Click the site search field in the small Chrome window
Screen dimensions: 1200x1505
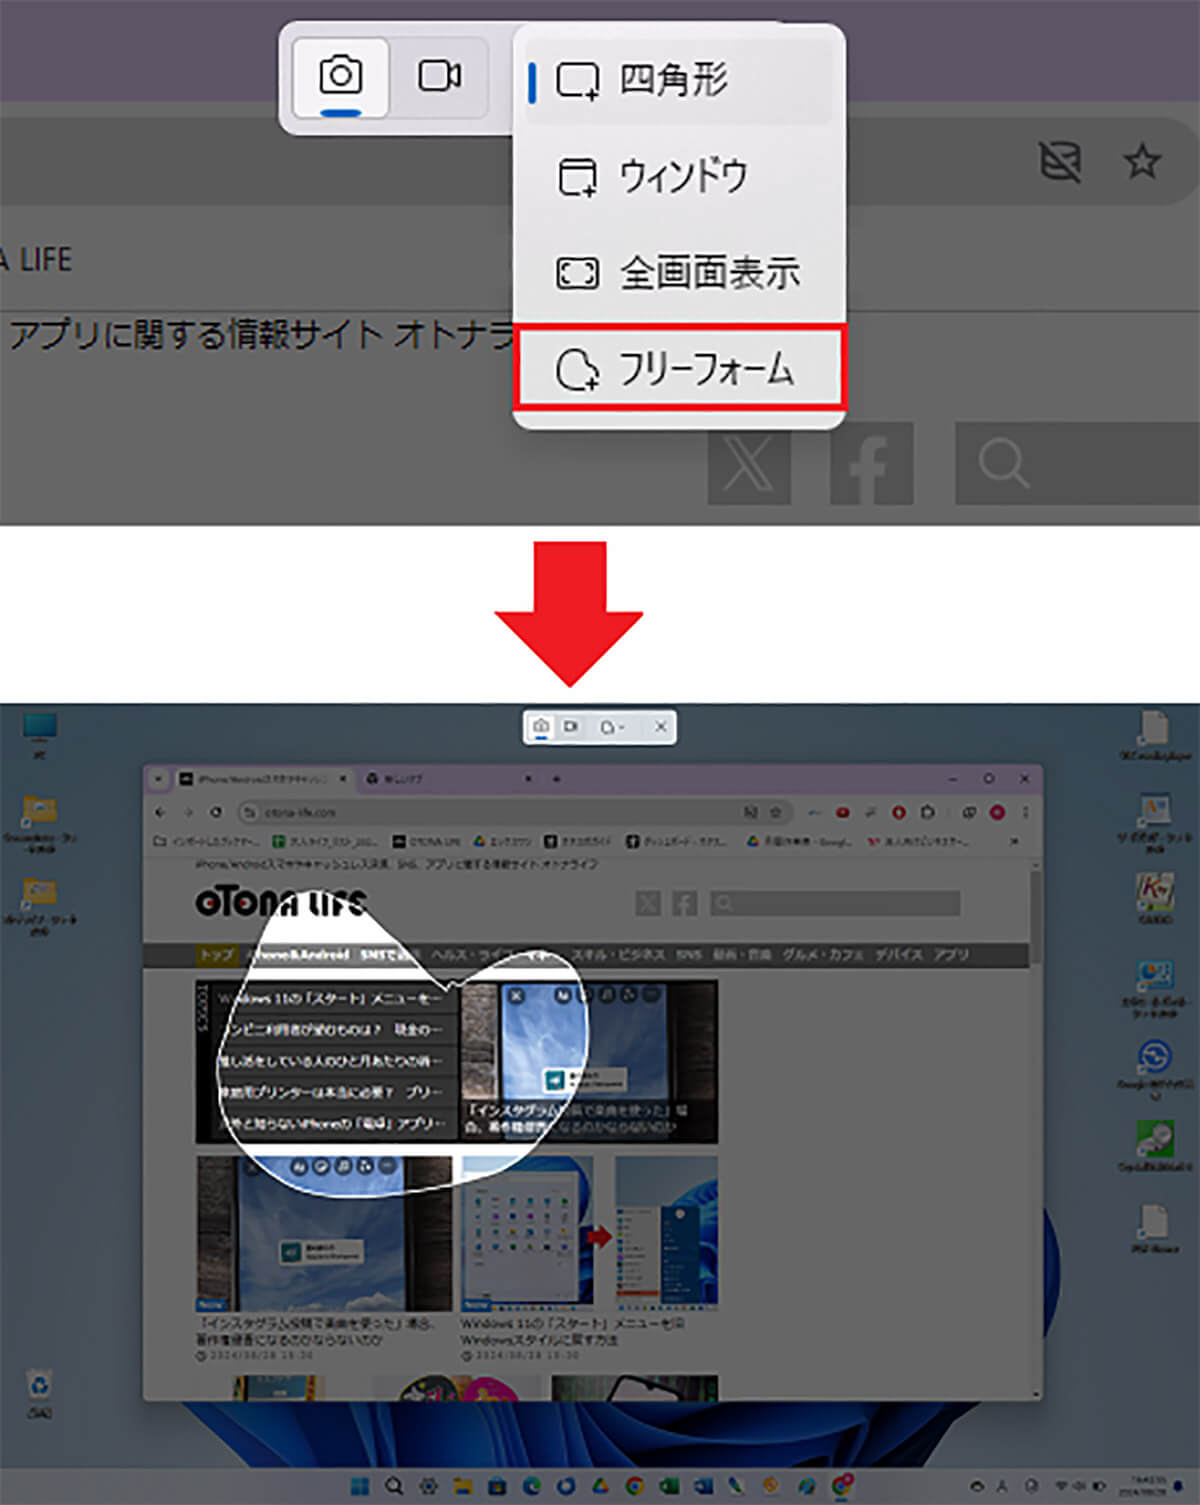pos(835,904)
